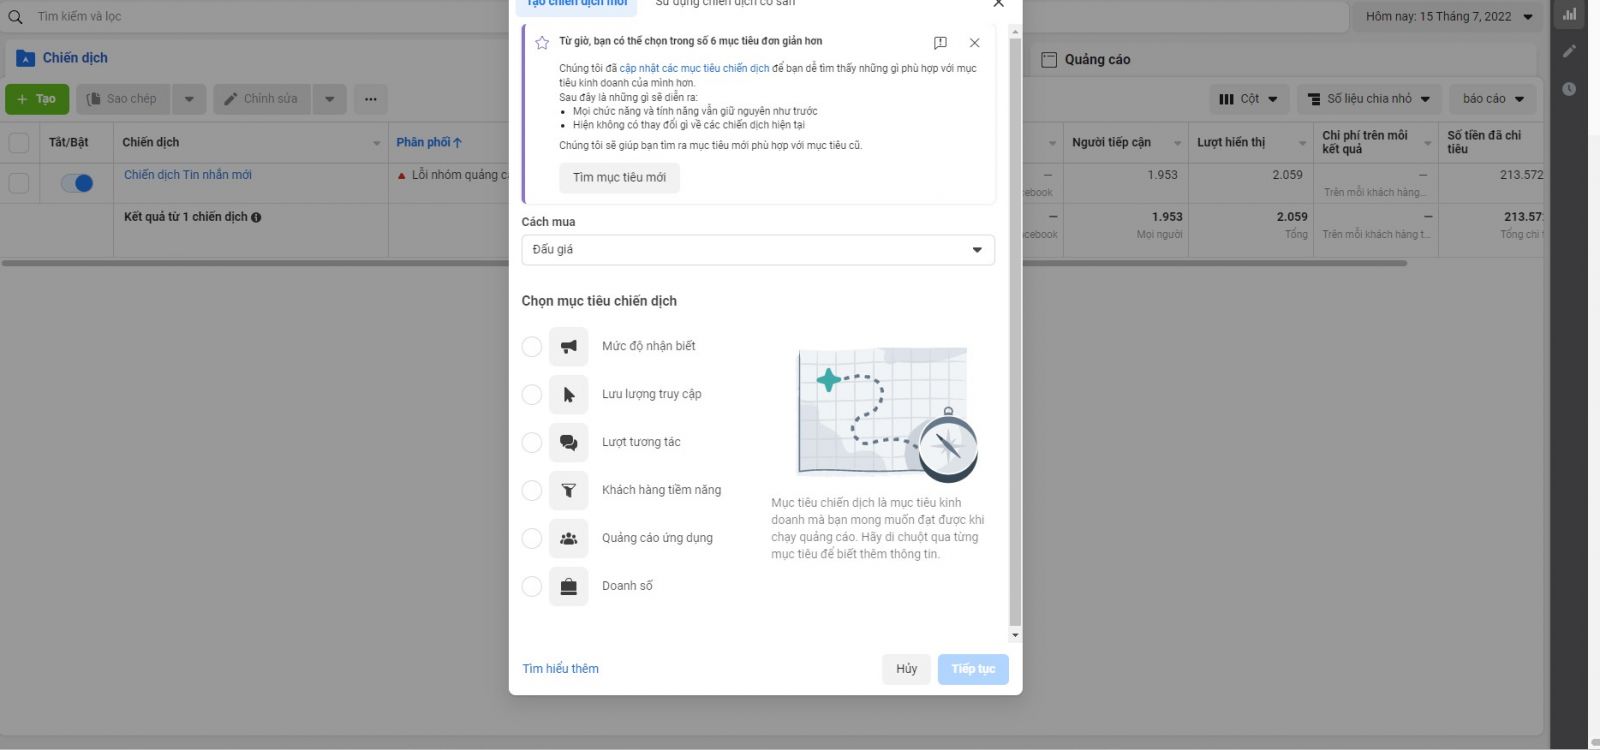Open the Cách mua Đấu giá dropdown

(758, 250)
